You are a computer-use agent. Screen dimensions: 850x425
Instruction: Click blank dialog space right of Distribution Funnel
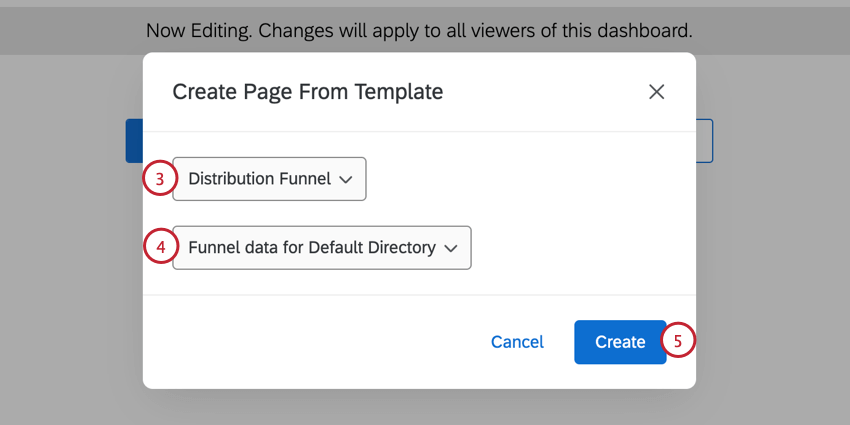(520, 179)
